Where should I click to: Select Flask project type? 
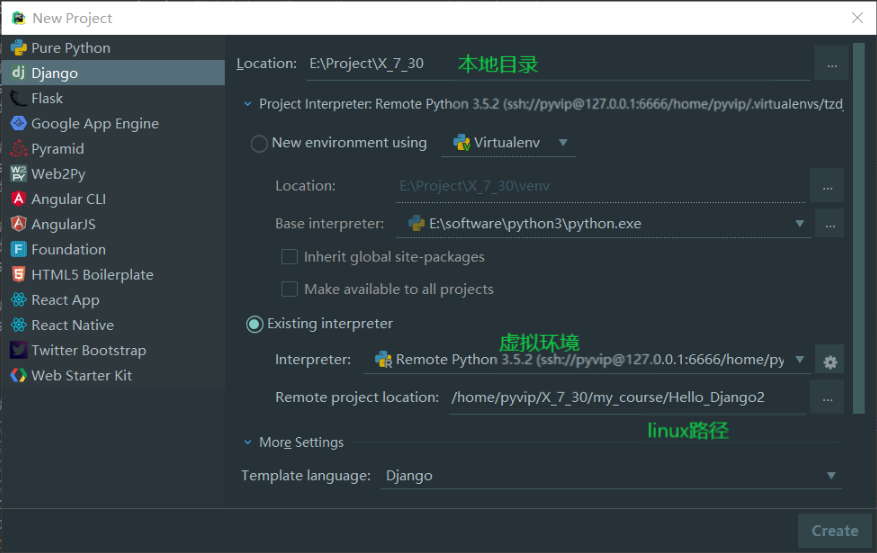113,98
